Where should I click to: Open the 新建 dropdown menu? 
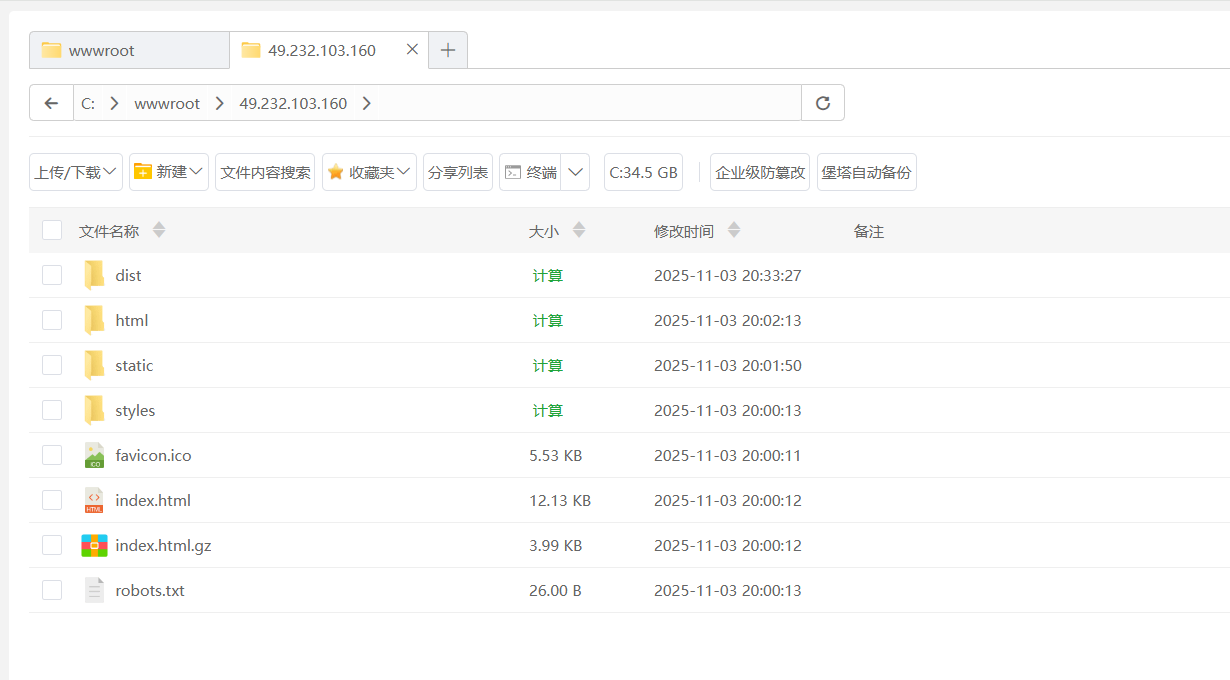point(169,172)
